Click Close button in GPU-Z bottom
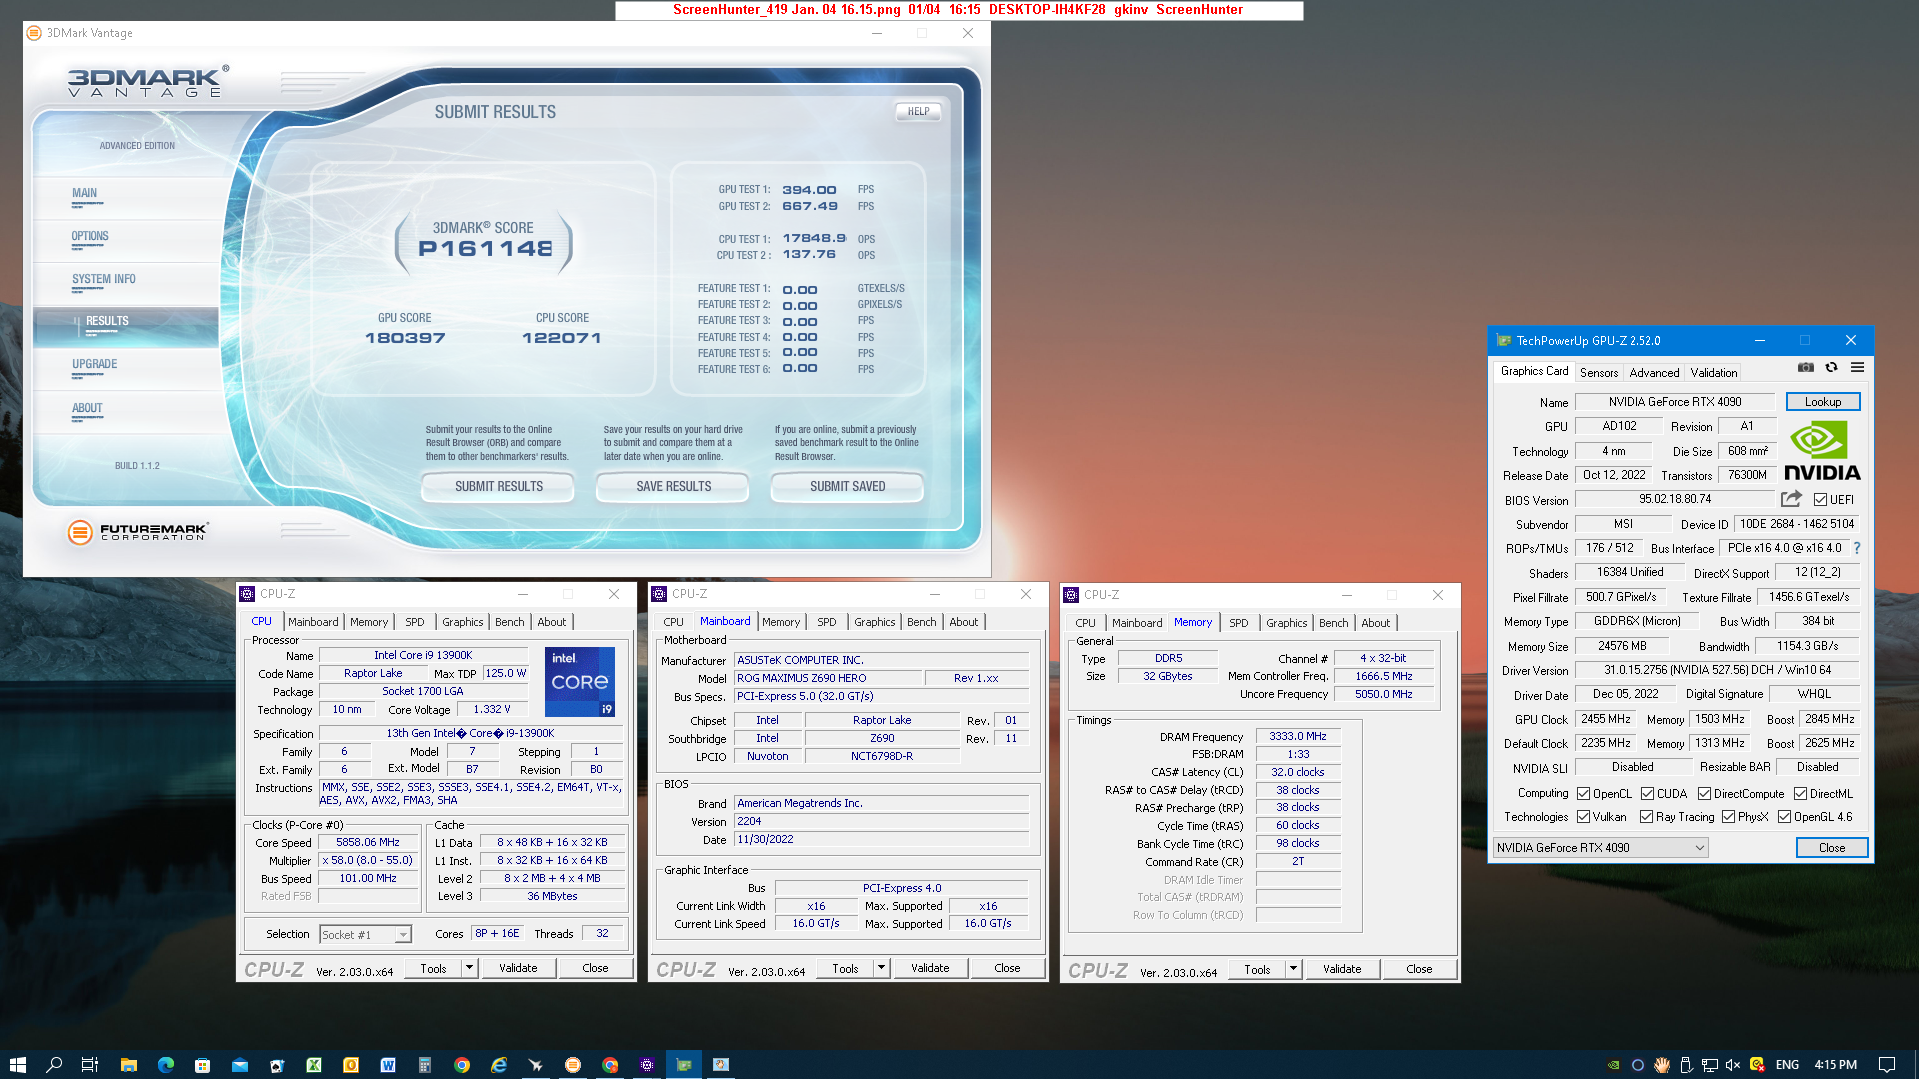The width and height of the screenshot is (1919, 1079). point(1831,847)
